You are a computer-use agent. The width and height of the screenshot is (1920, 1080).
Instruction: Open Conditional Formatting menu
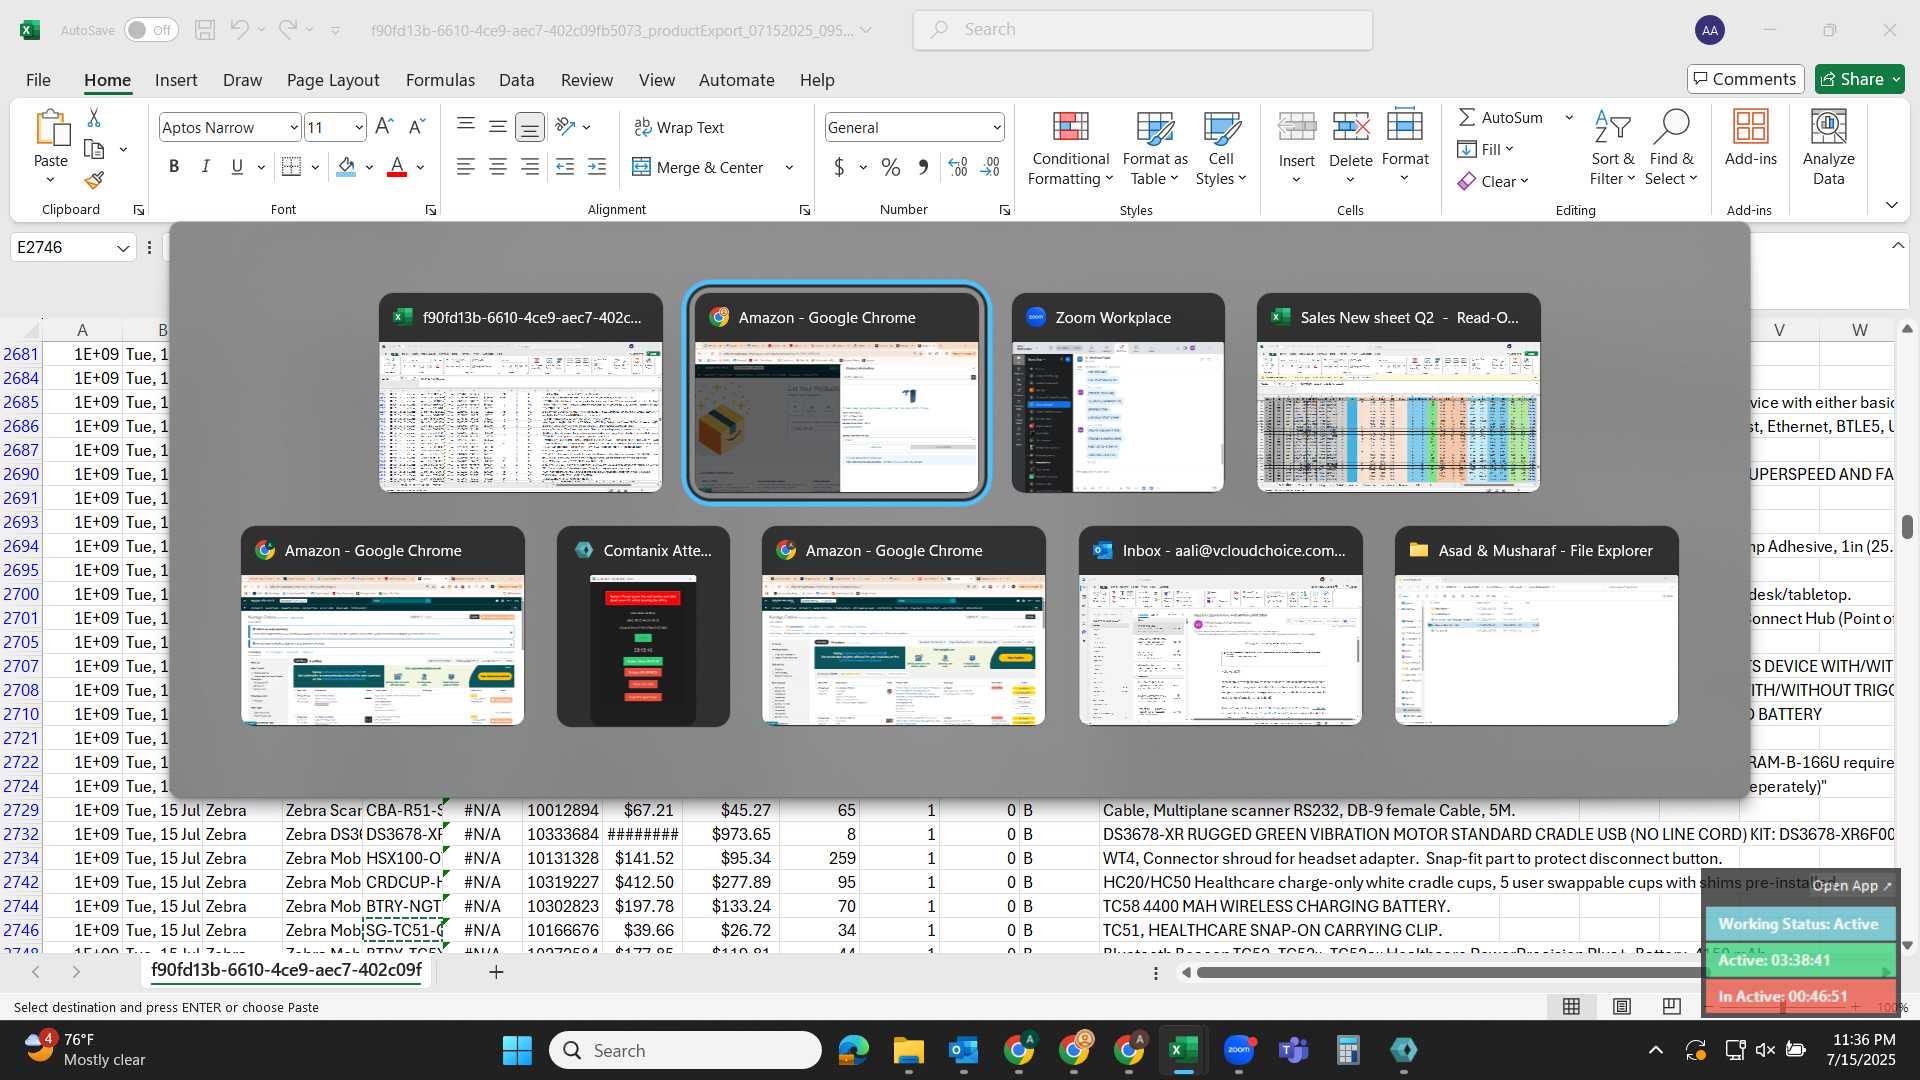point(1070,148)
